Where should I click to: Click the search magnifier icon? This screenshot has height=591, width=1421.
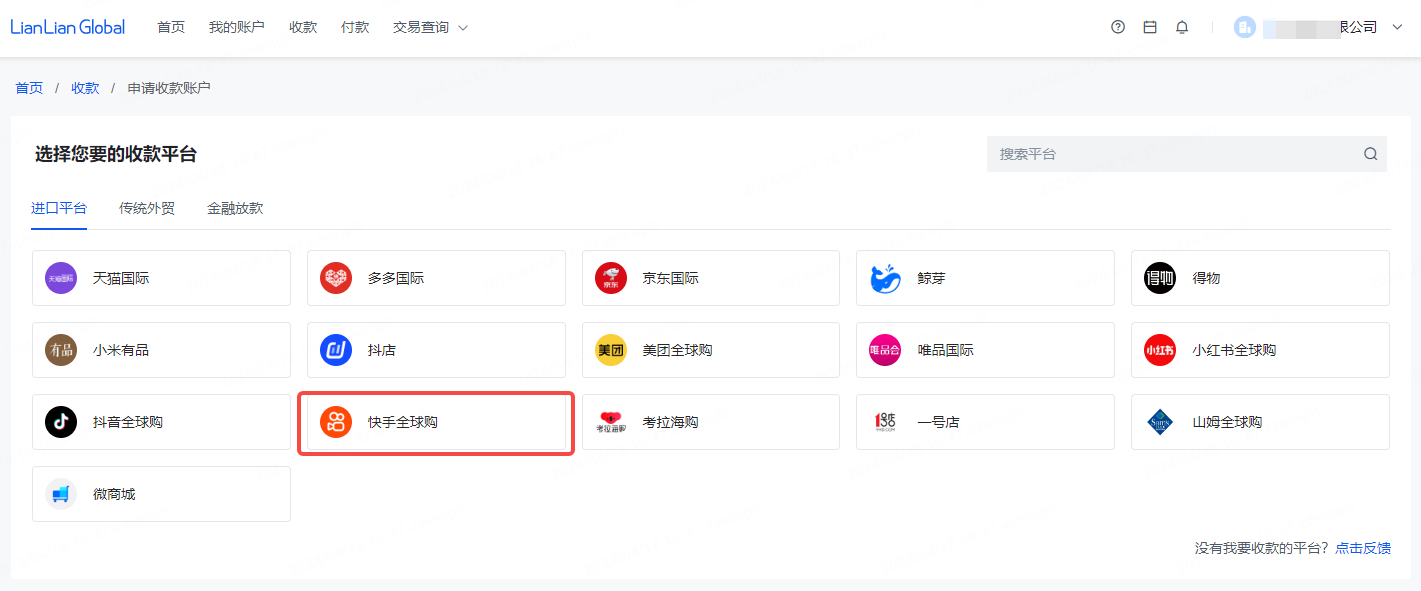(1370, 154)
